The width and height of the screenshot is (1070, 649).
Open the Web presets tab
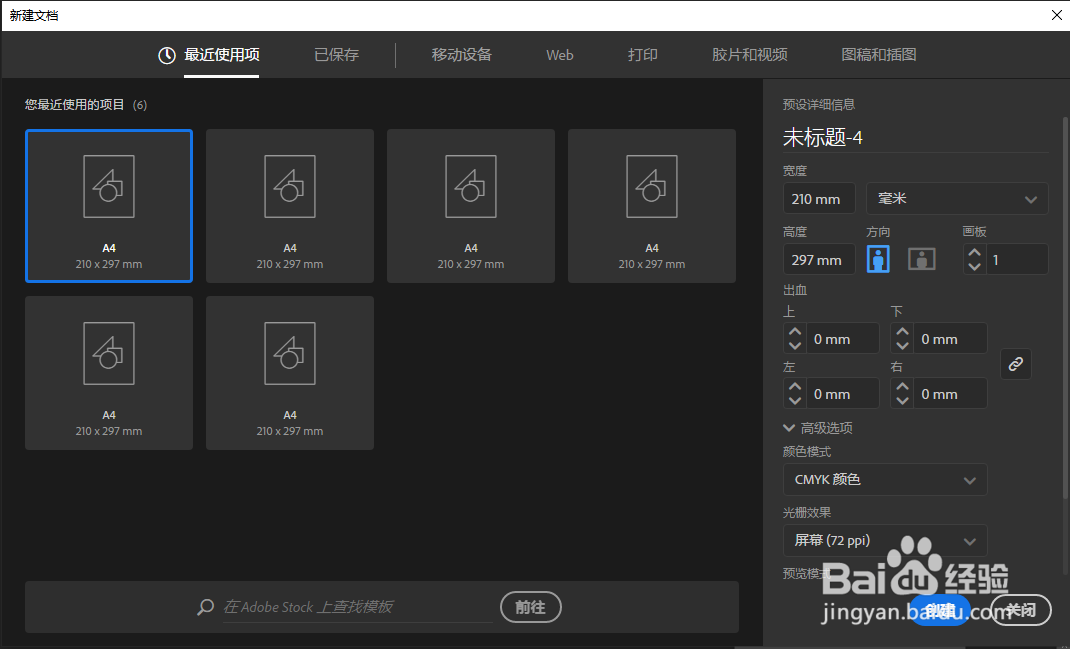coord(560,55)
